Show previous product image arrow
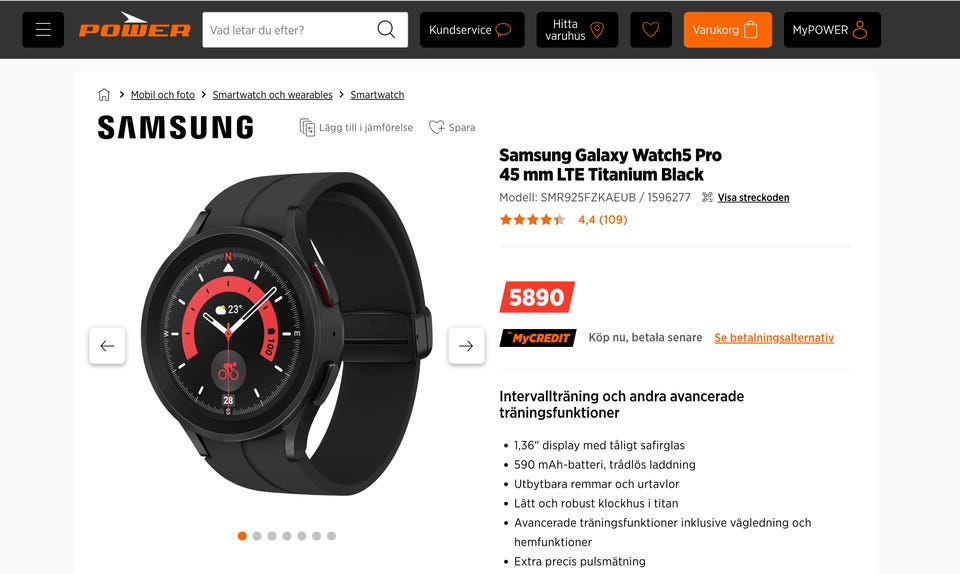This screenshot has width=960, height=574. [x=107, y=346]
